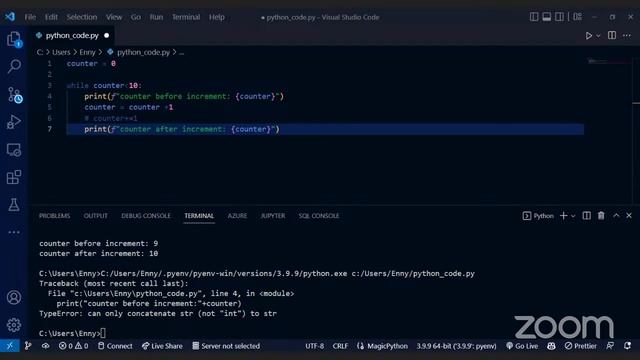Open the Search view icon
640x360 pixels.
click(x=14, y=66)
